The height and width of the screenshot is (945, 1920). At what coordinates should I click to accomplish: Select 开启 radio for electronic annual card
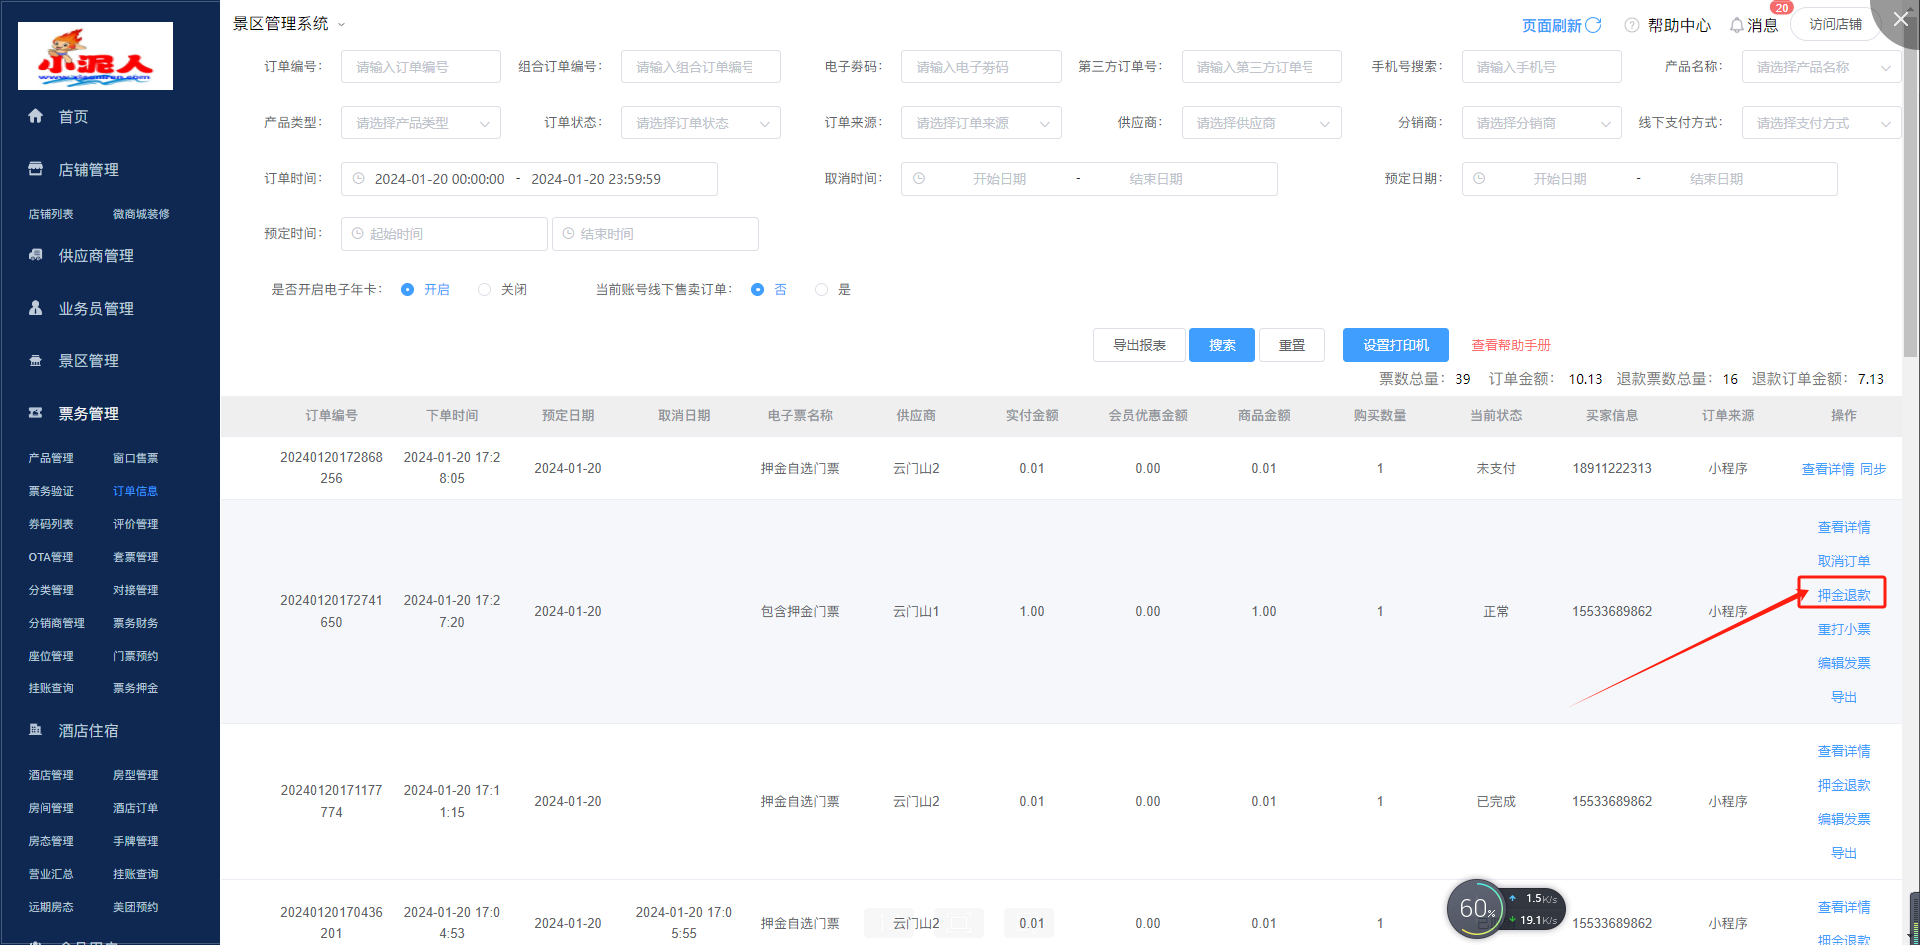click(408, 290)
